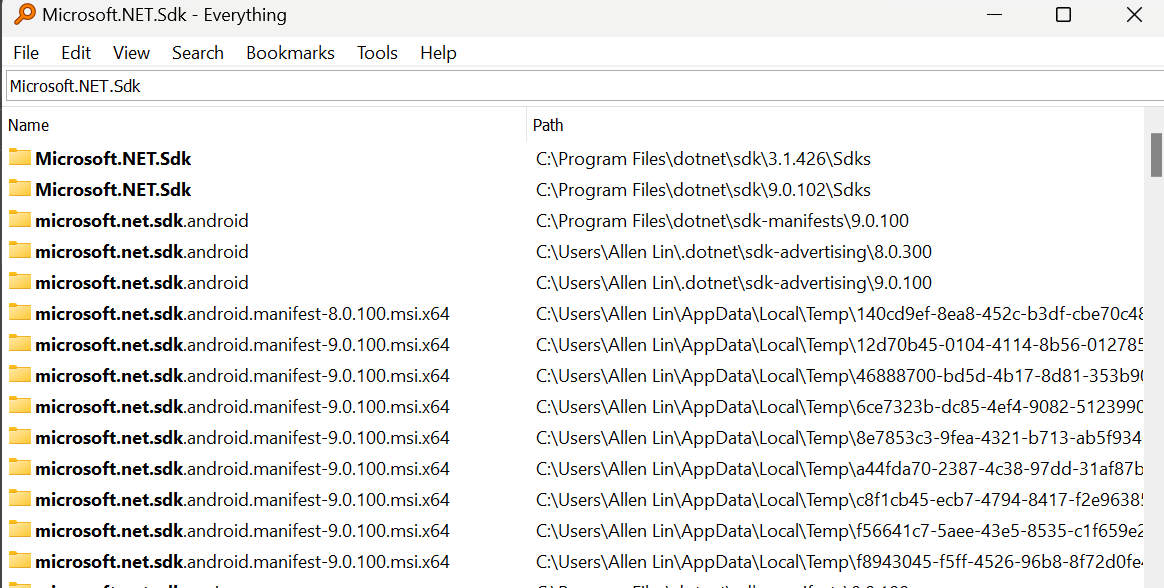
Task: Click path C:\Program Files\dotnet\sdk-manifests\9.0.100
Action: [x=722, y=220]
